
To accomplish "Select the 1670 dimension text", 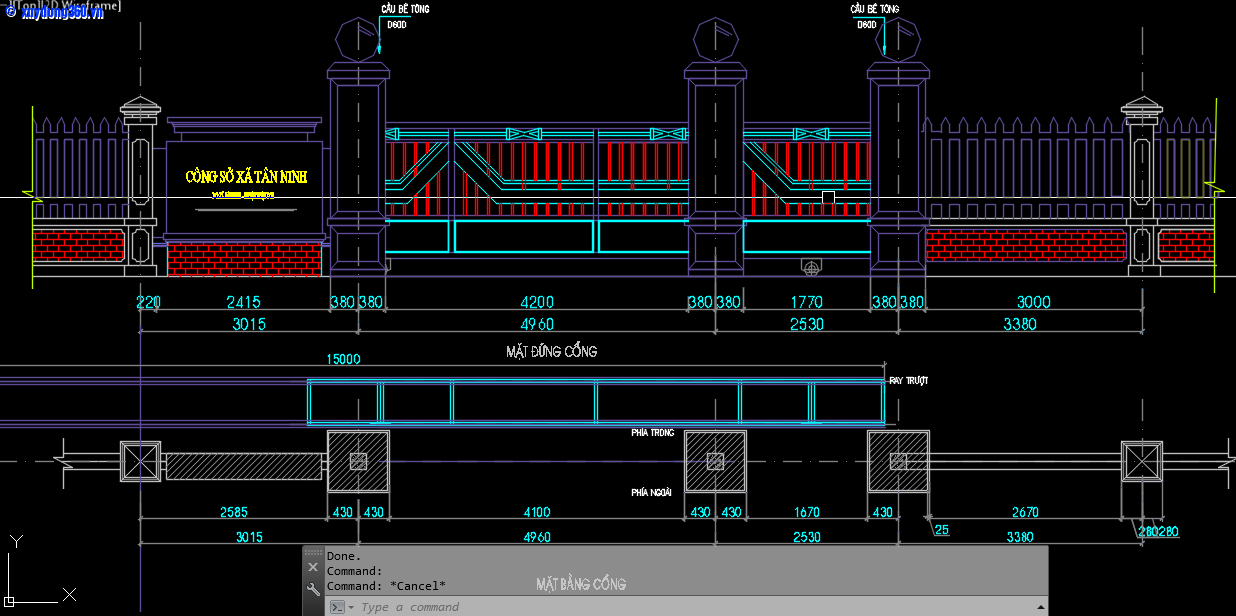I will (806, 513).
